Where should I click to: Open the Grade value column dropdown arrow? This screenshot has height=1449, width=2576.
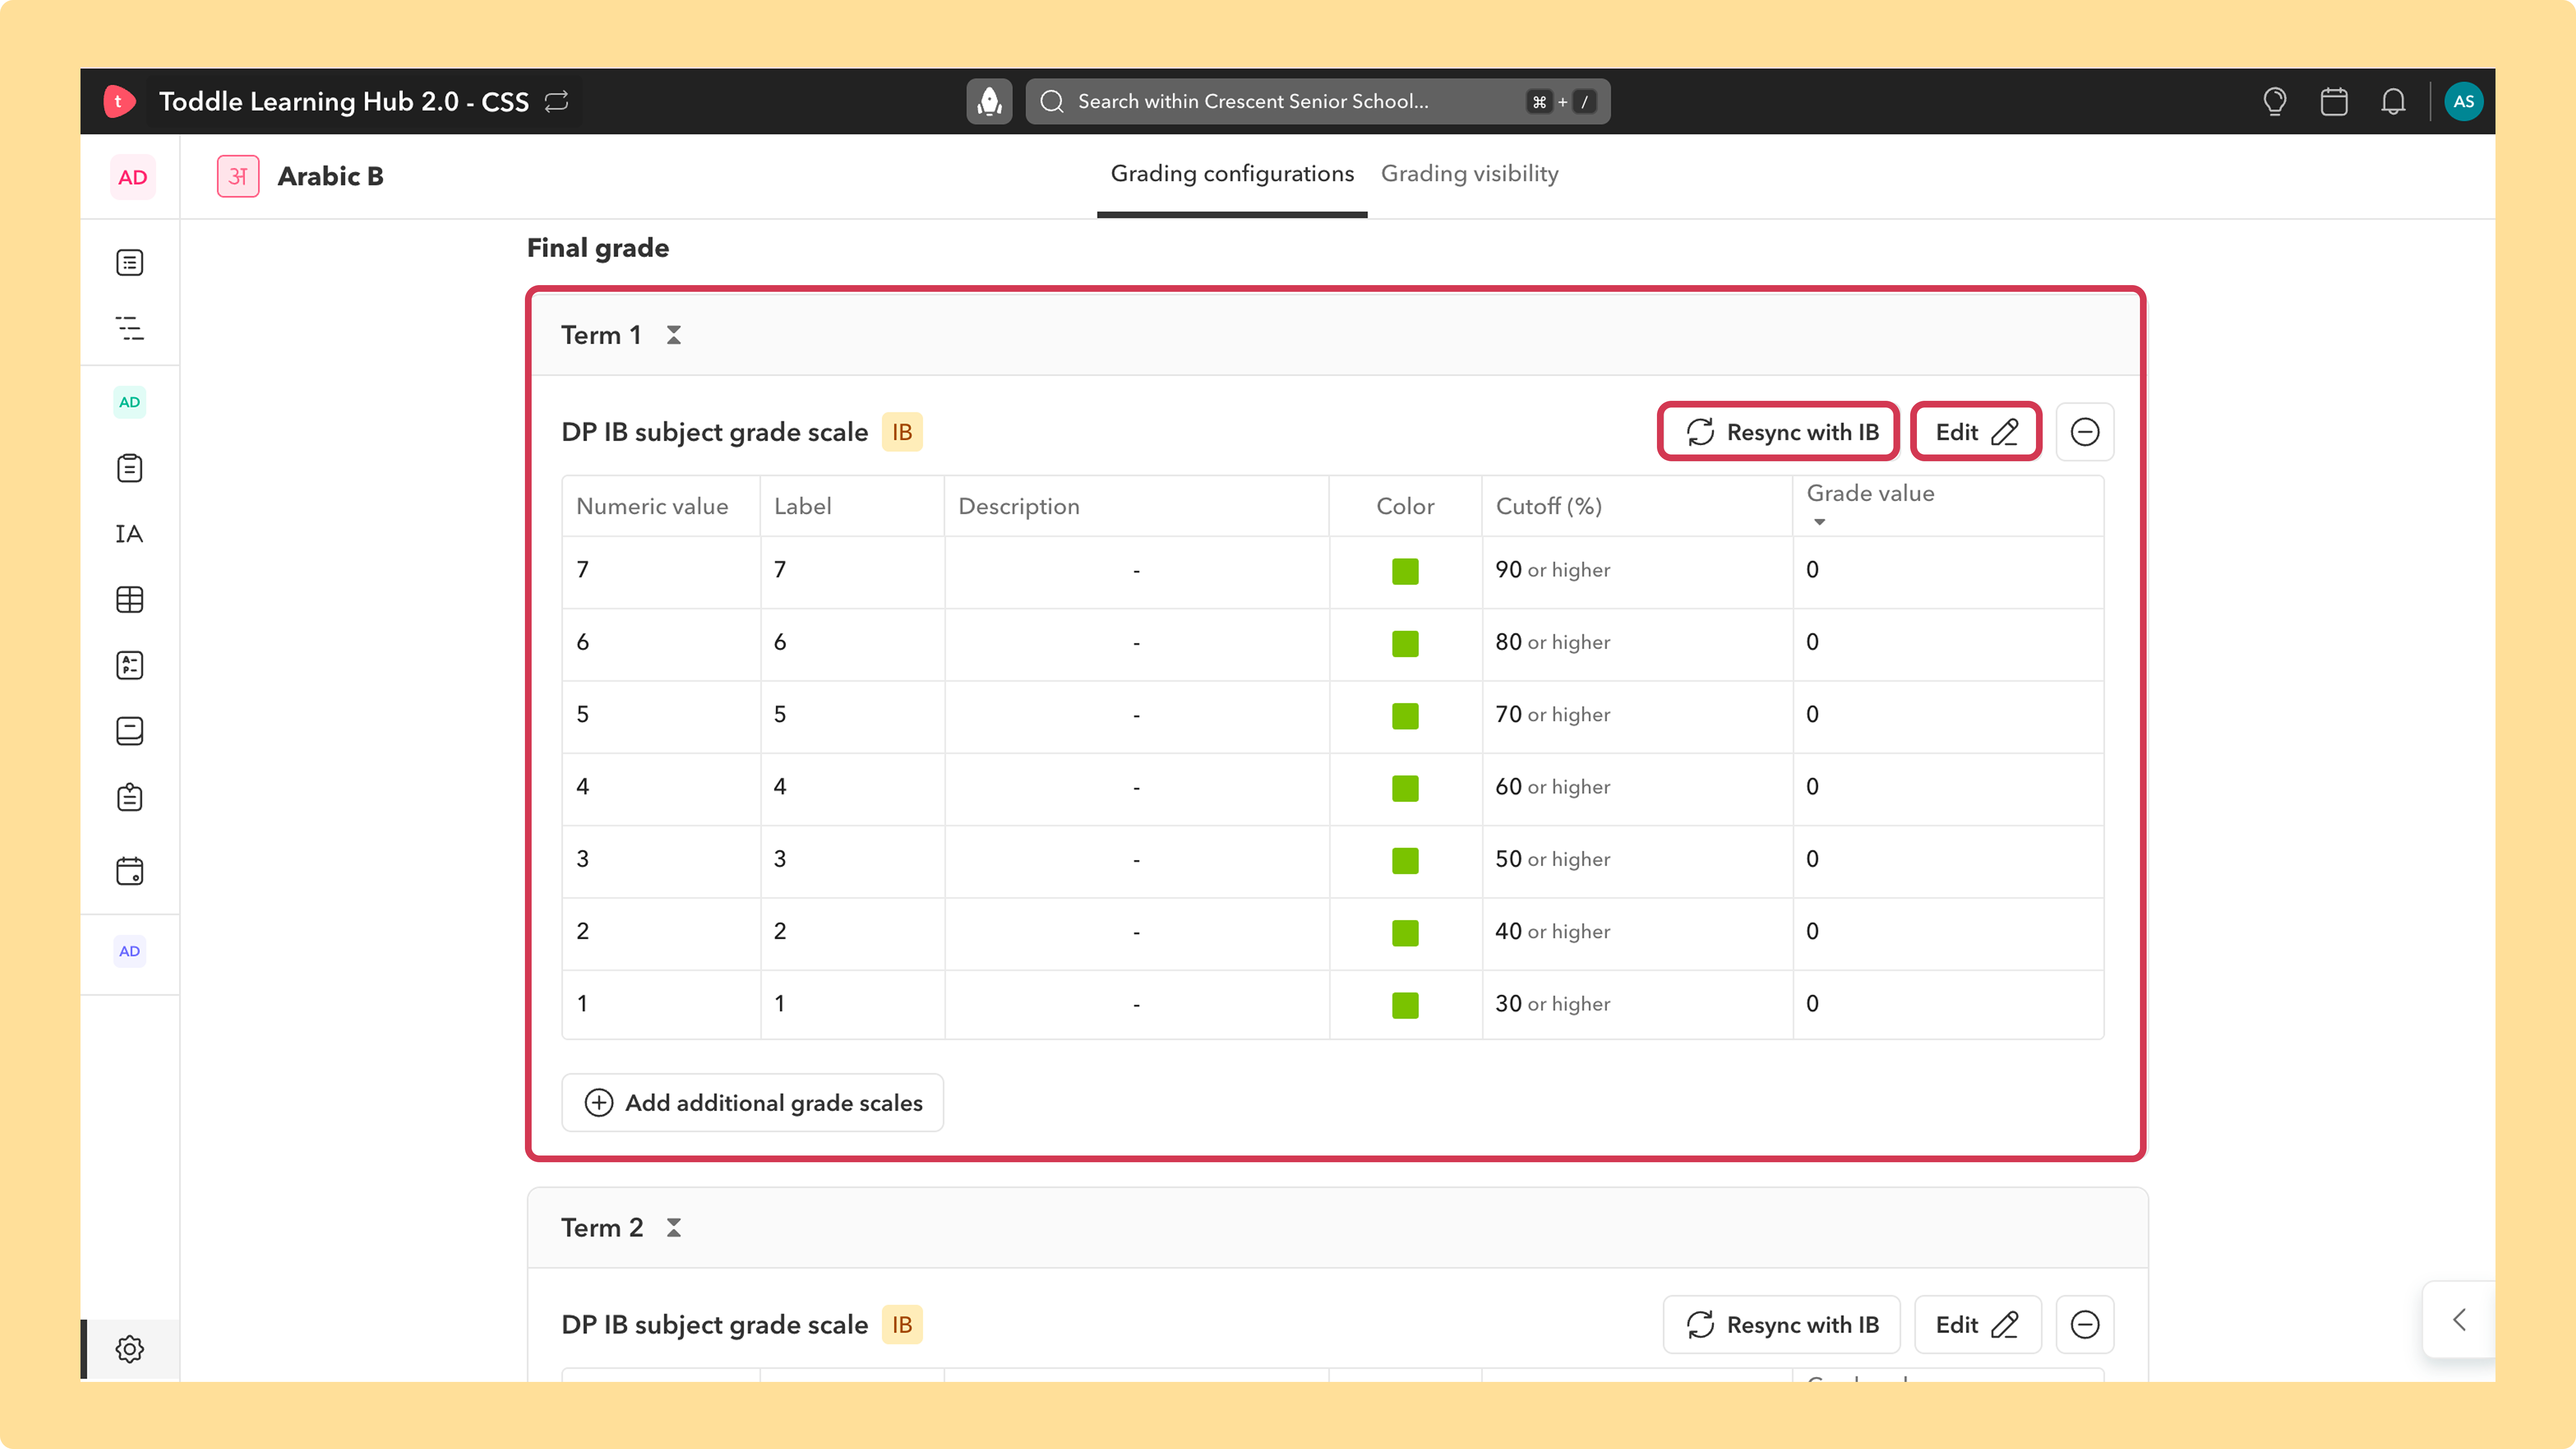point(1820,522)
